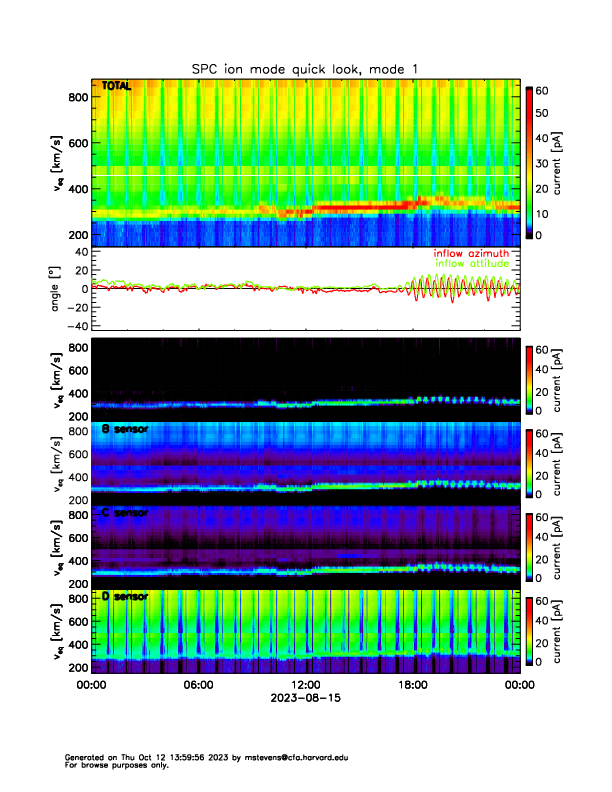This screenshot has width=612, height=792.
Task: Click the "SPC ion mode quick look" title
Action: 305,68
